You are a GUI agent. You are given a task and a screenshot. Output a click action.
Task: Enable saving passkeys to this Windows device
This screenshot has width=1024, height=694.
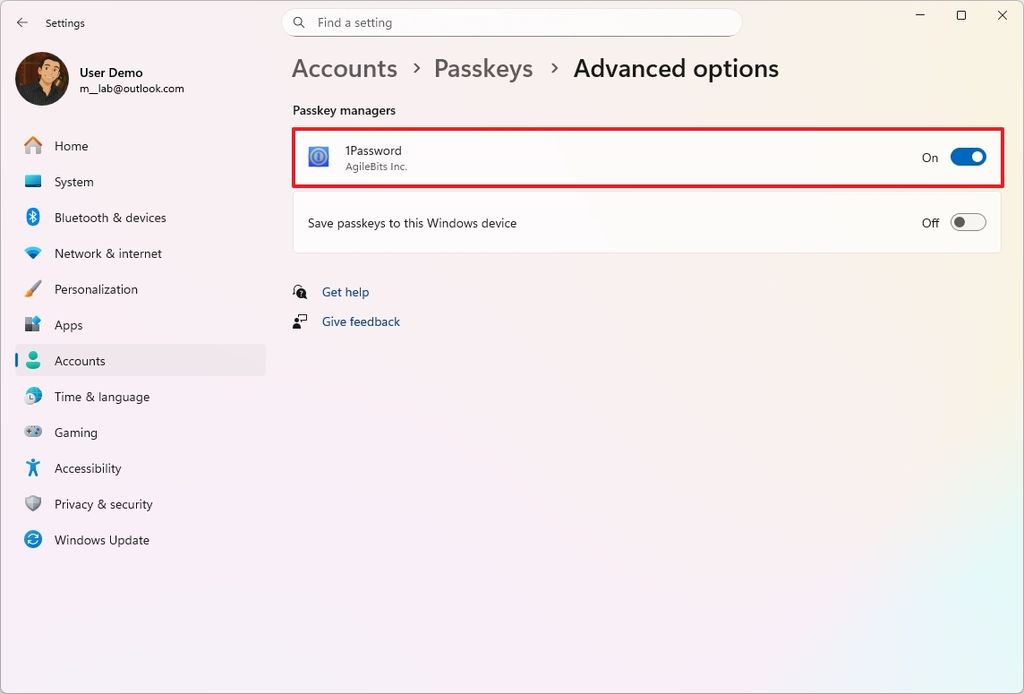coord(967,222)
